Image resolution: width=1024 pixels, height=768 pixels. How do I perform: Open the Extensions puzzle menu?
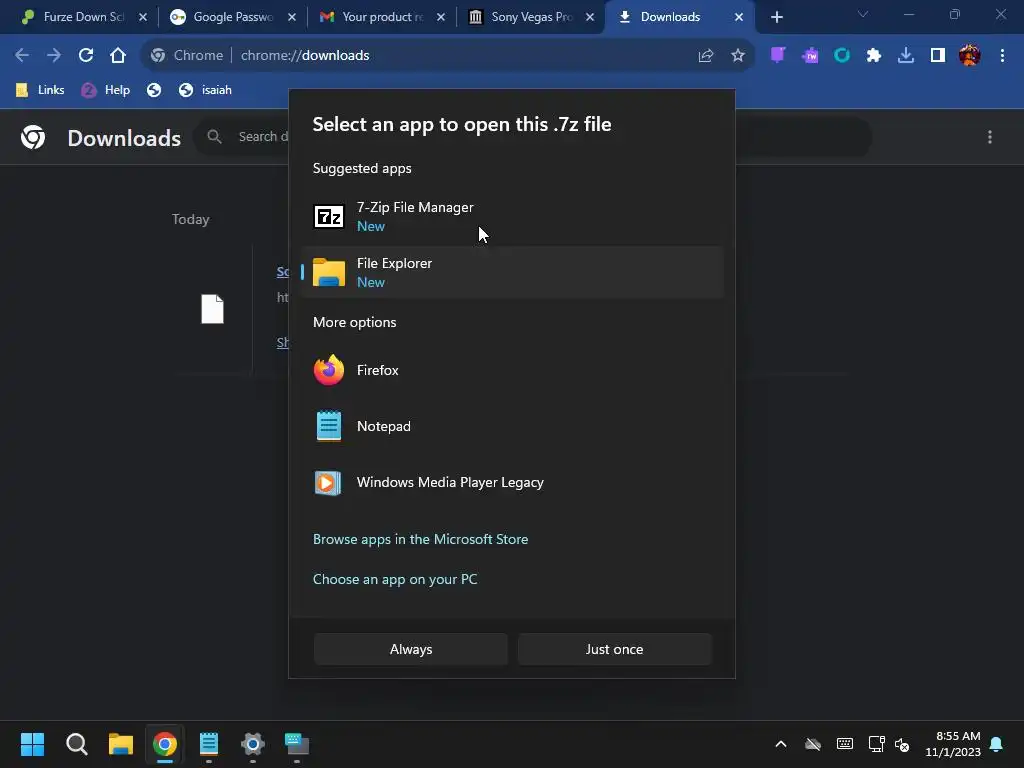click(874, 56)
